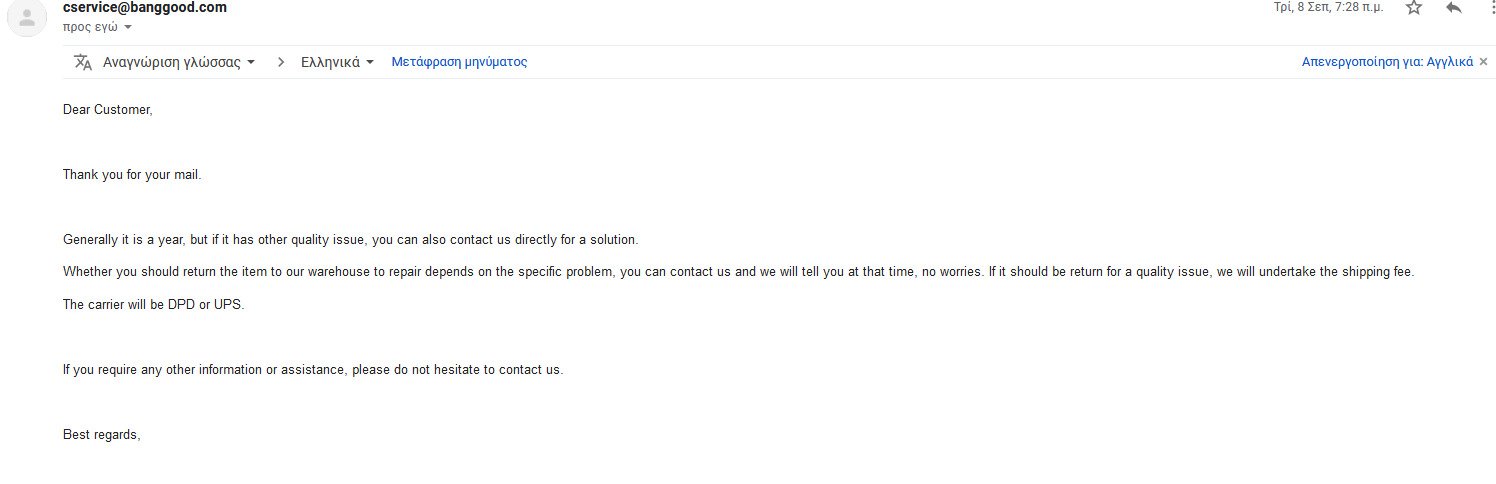Screen dimensions: 1496x484
Task: Open the Αναγνώριση γλώσσας source language dropdown
Action: 179,62
